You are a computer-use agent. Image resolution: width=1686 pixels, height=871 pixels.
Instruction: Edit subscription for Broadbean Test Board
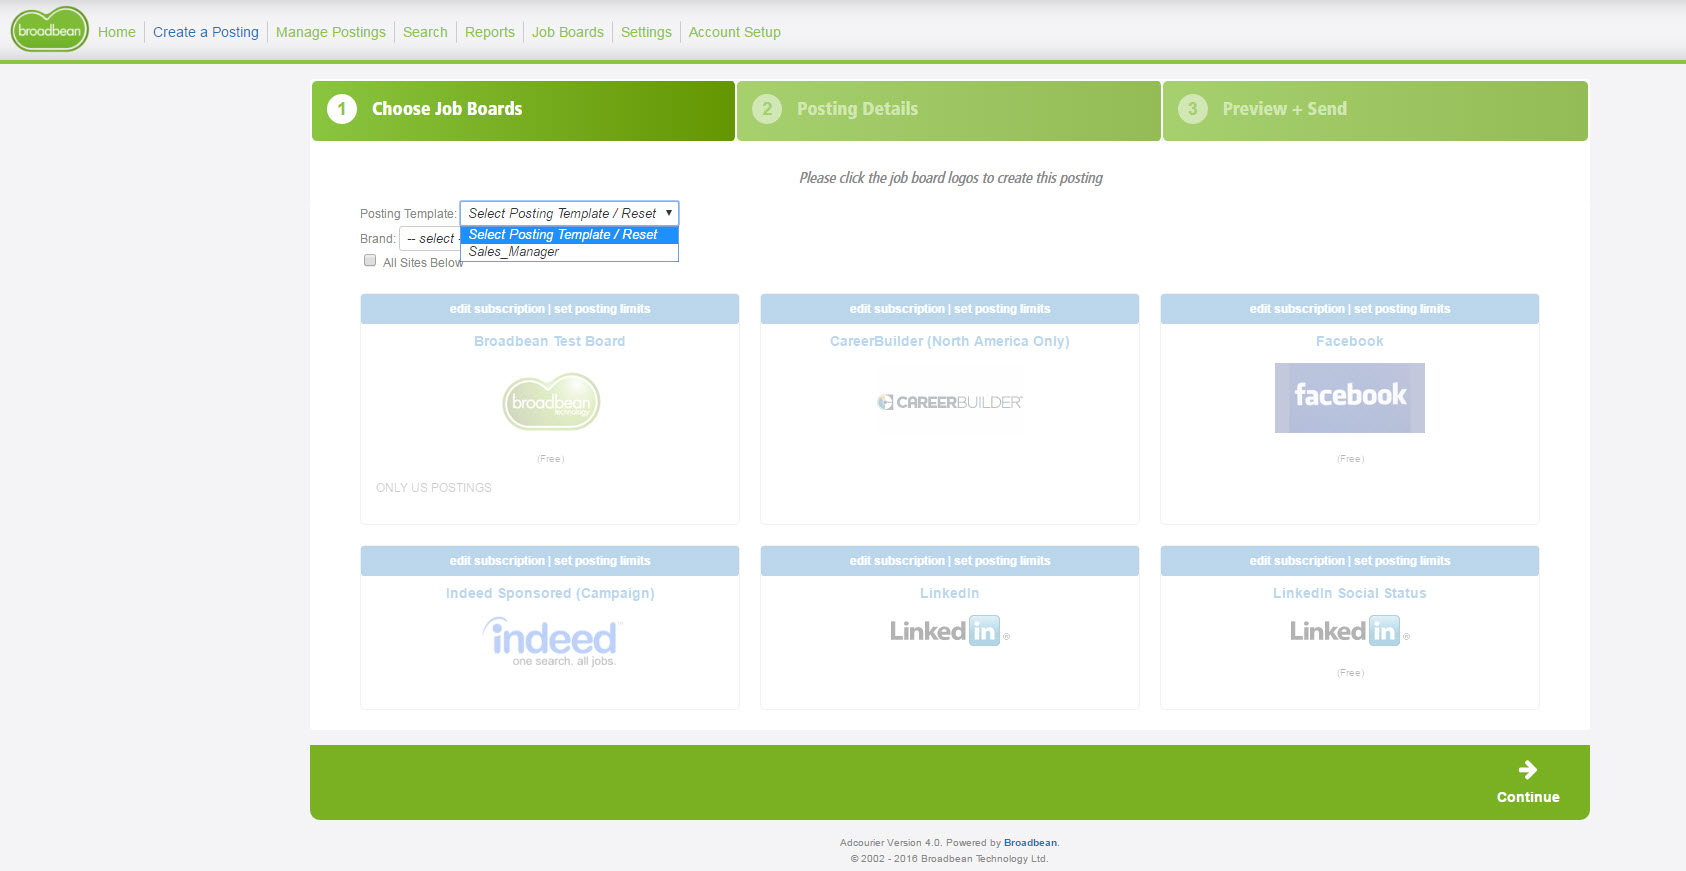click(x=497, y=309)
